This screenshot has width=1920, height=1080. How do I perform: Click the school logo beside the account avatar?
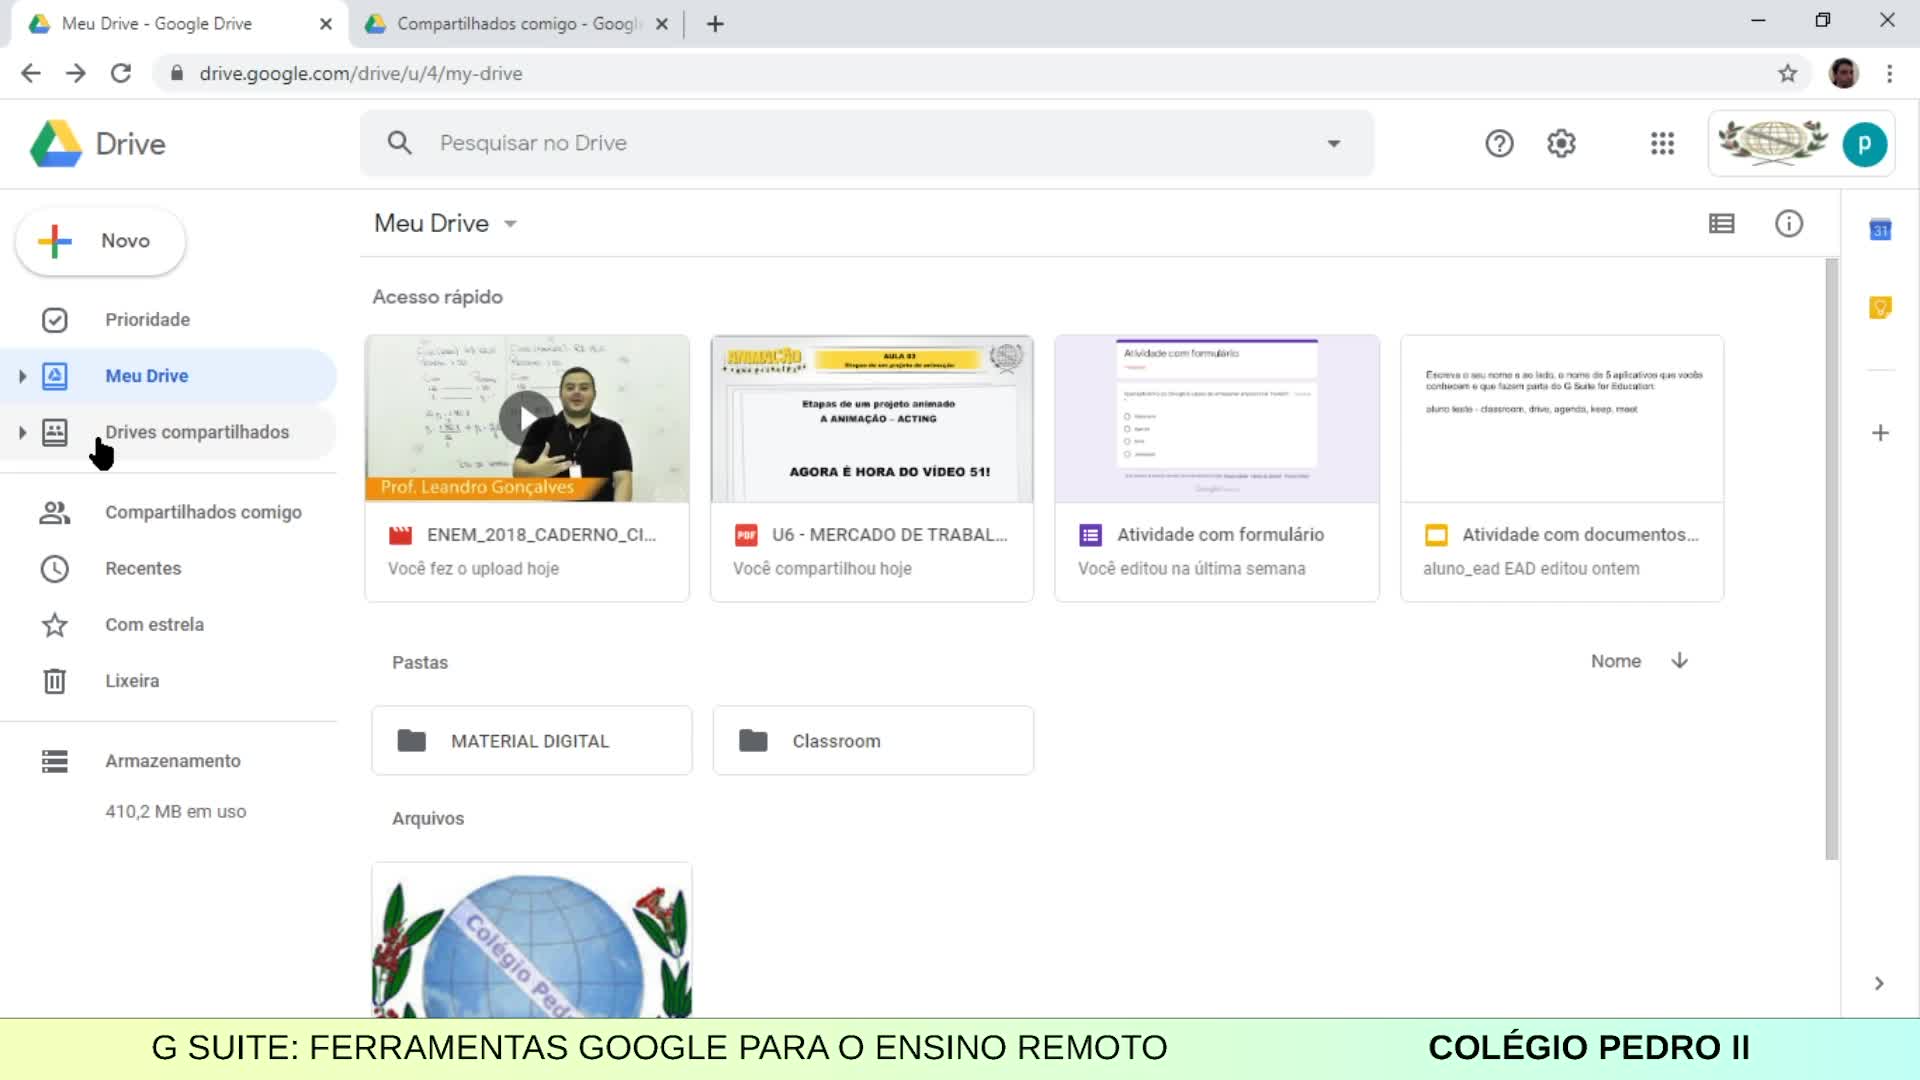coord(1774,142)
